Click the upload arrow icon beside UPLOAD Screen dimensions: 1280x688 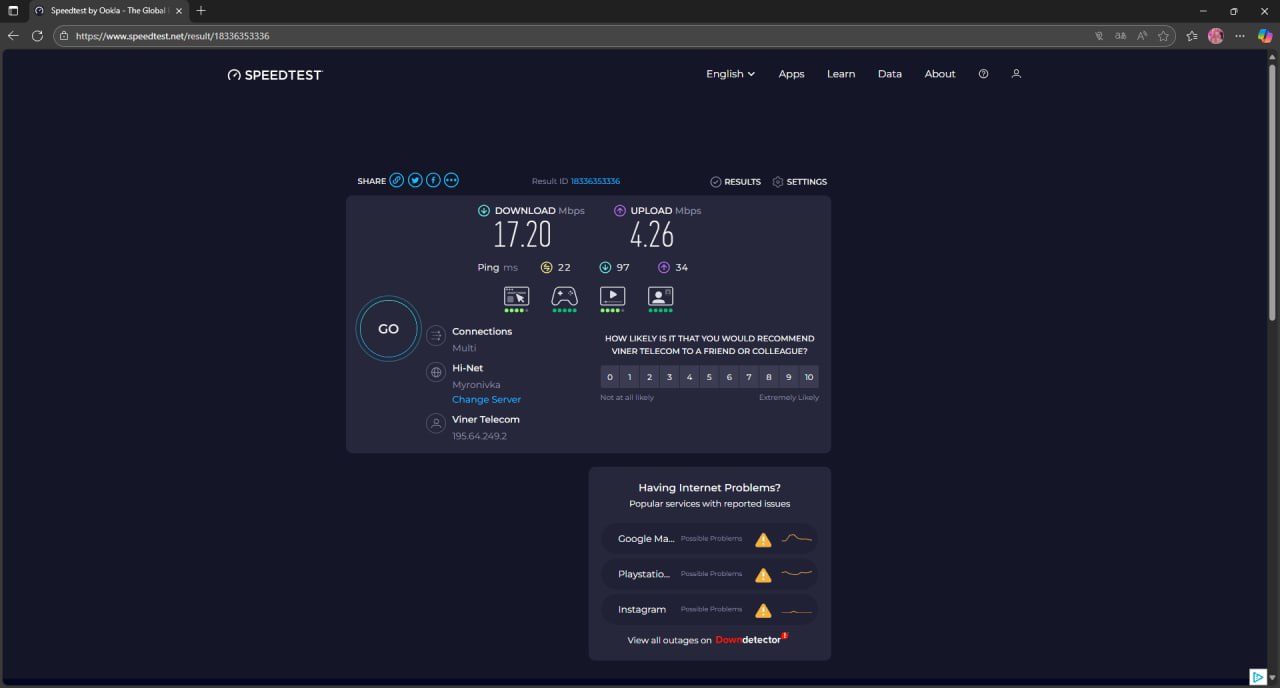click(x=620, y=211)
